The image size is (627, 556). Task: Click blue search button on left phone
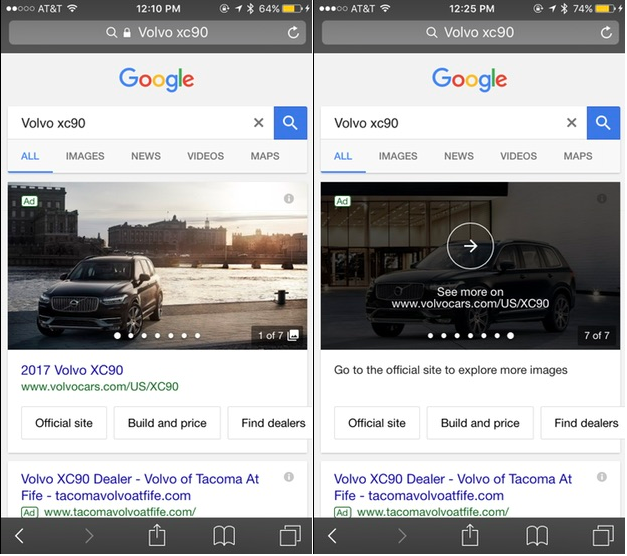(x=290, y=123)
